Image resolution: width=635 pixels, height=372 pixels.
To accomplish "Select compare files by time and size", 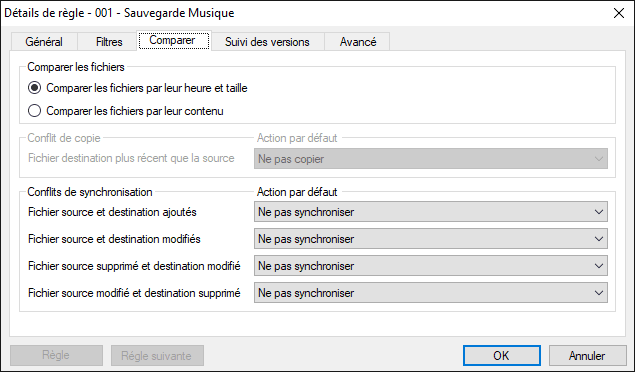I will click(x=34, y=88).
